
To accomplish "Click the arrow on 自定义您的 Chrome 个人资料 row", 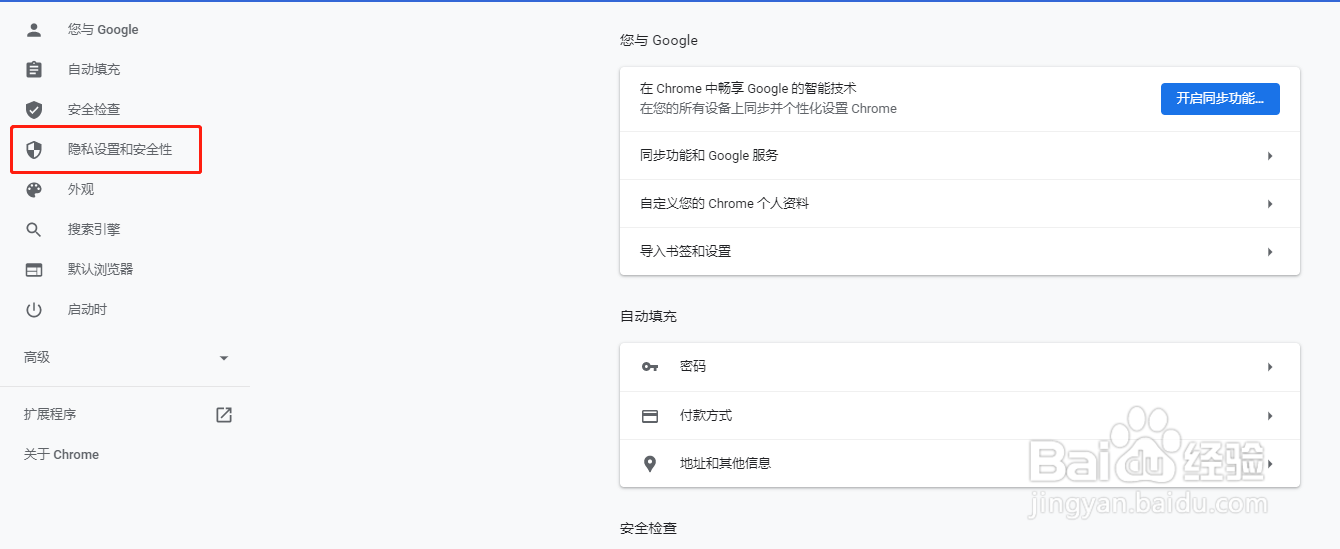I will 1270,204.
